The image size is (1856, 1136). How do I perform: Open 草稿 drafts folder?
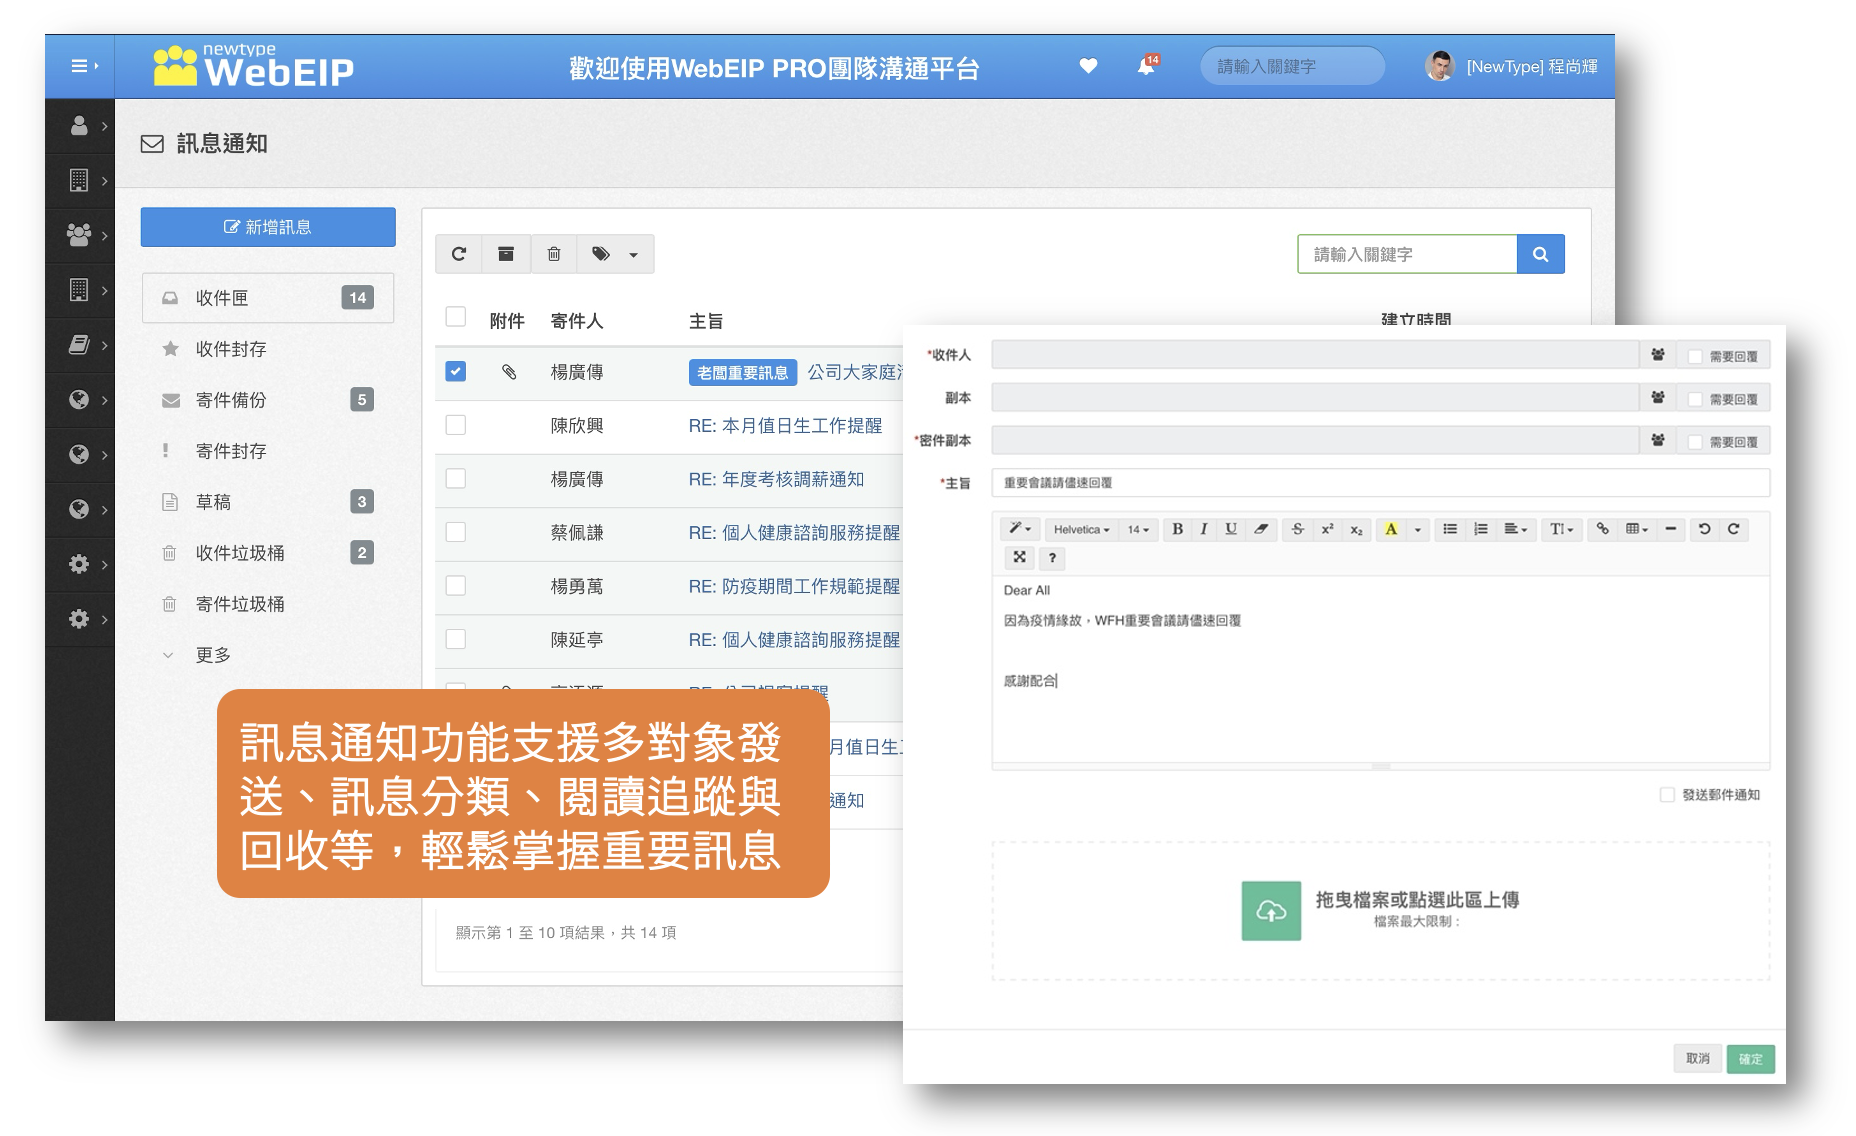click(268, 502)
